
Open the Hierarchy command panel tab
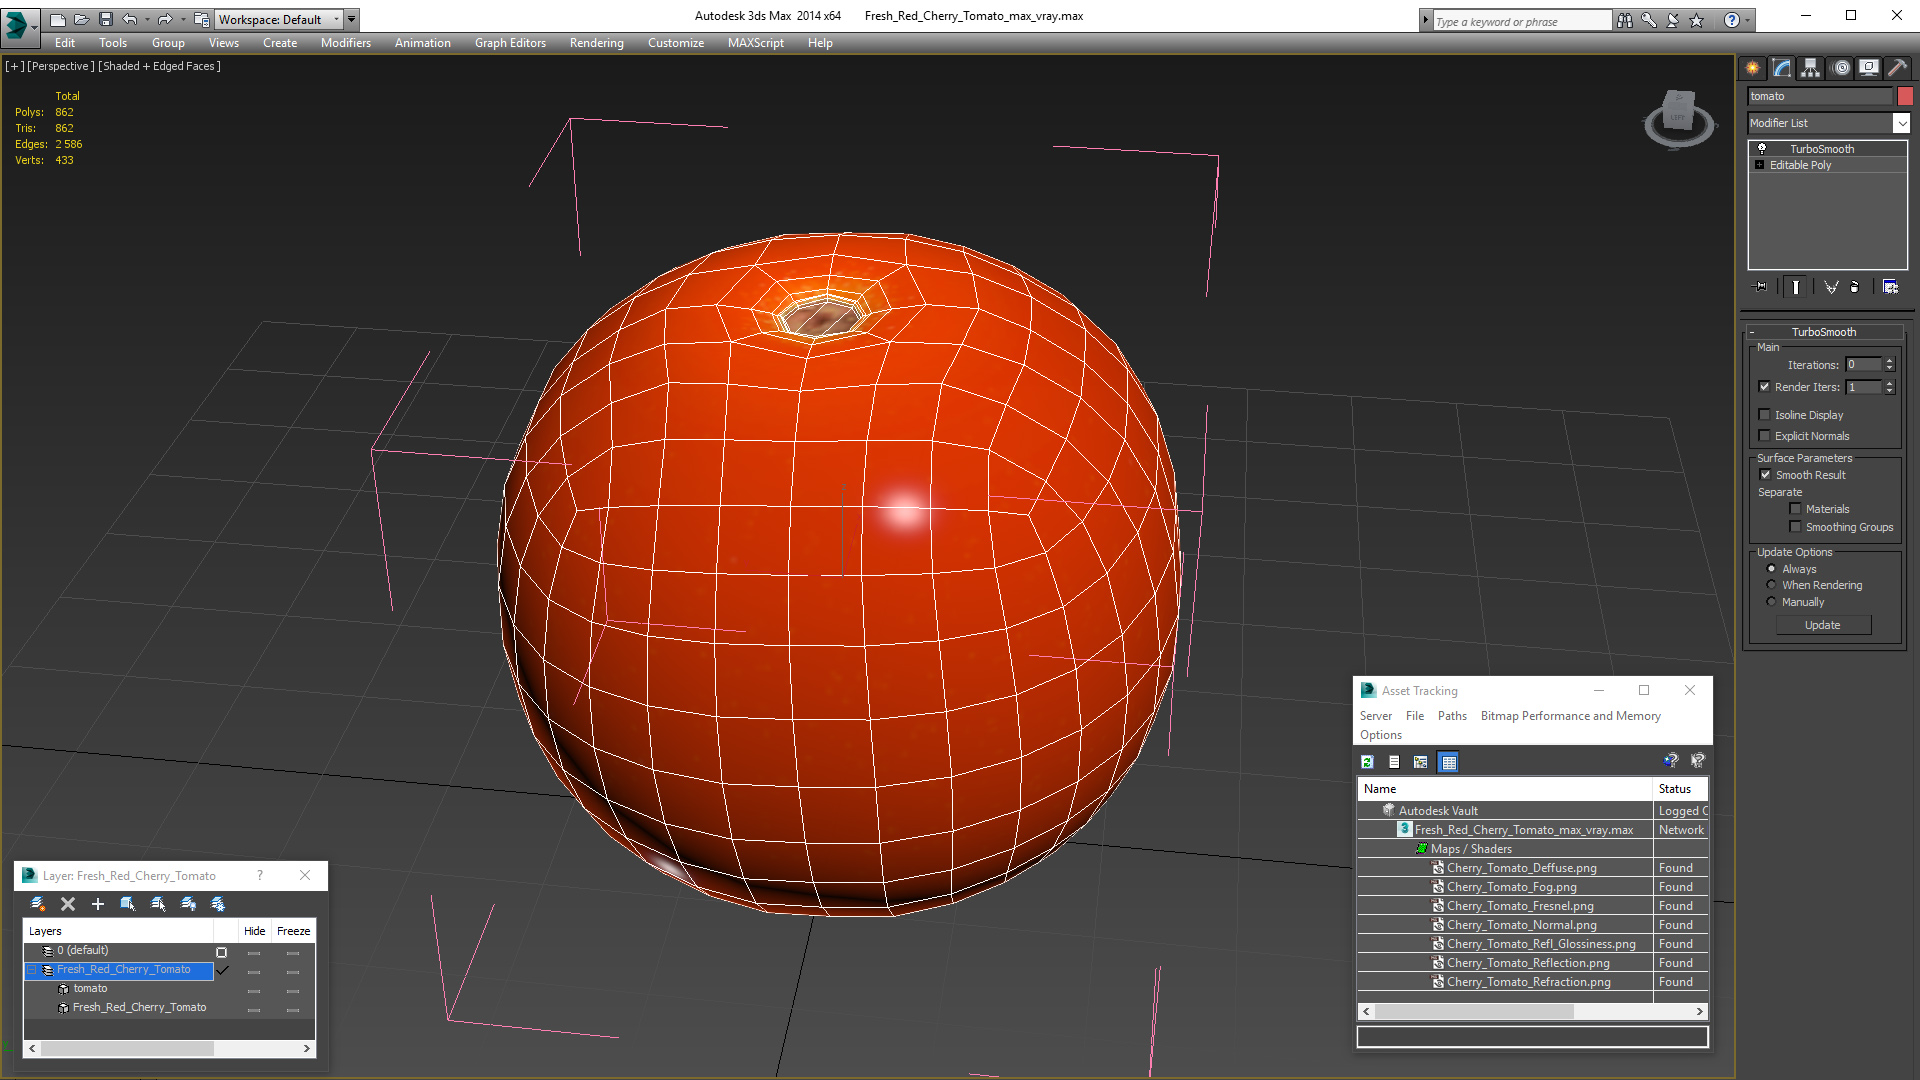click(1810, 68)
